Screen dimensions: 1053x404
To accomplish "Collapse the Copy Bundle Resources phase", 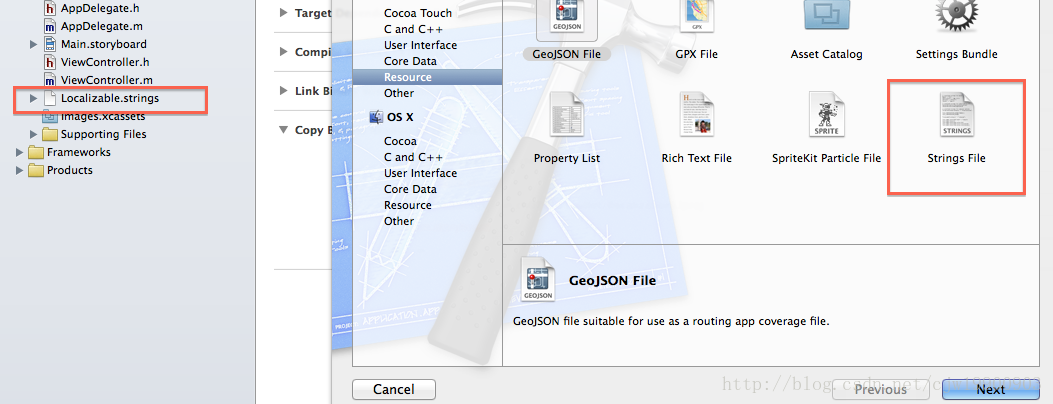I will click(283, 130).
